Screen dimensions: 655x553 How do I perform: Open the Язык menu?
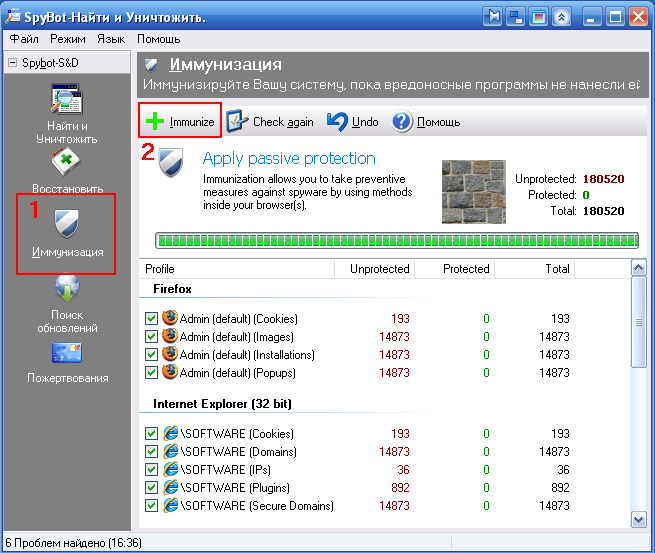point(111,39)
